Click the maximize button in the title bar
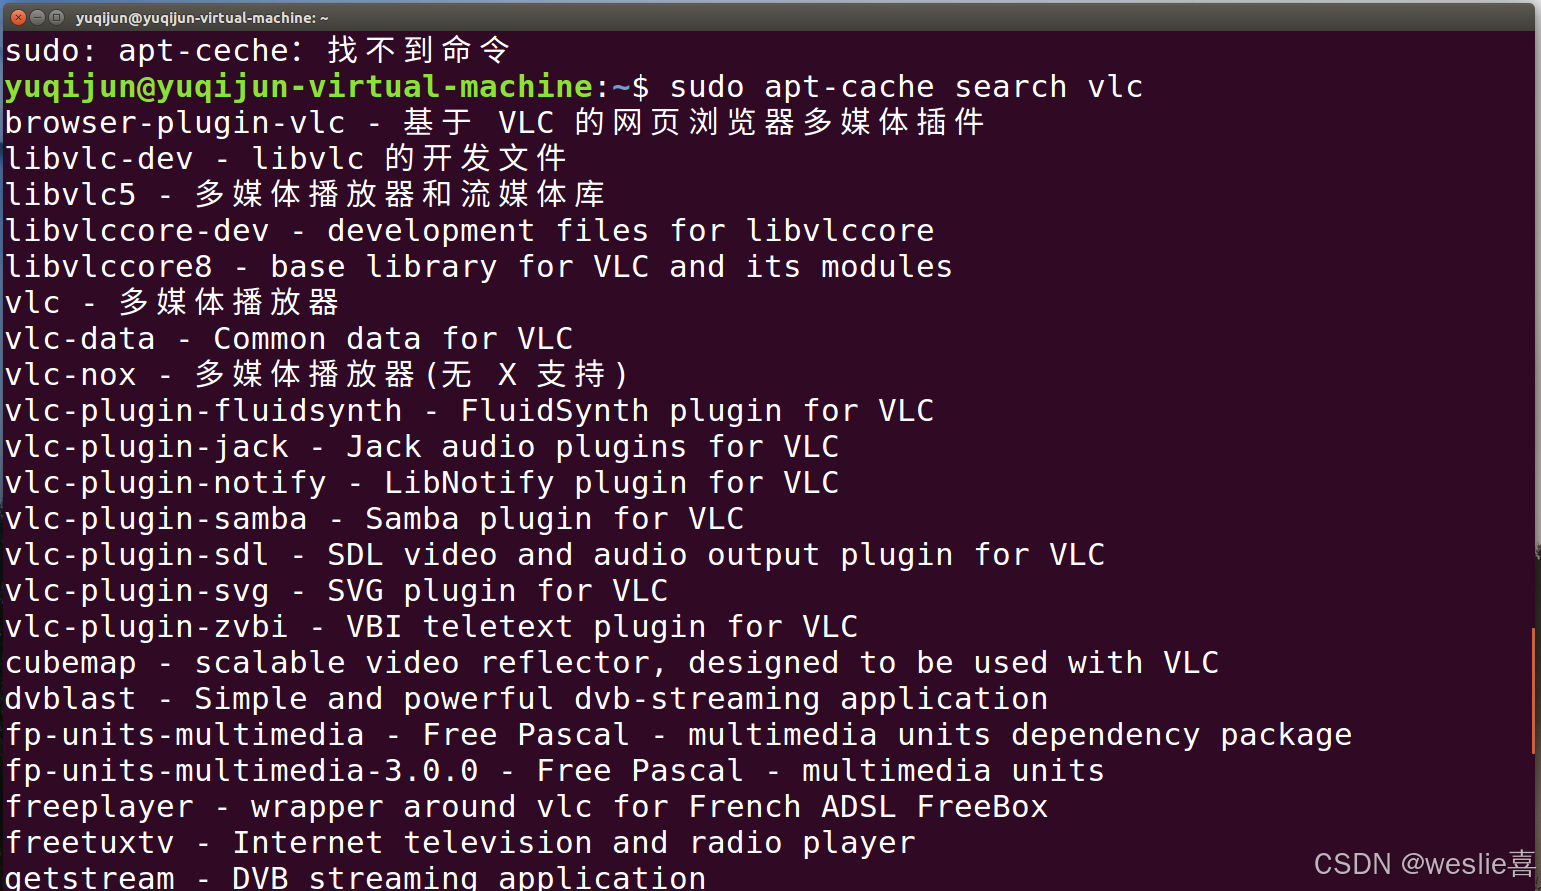The image size is (1541, 891). [55, 17]
